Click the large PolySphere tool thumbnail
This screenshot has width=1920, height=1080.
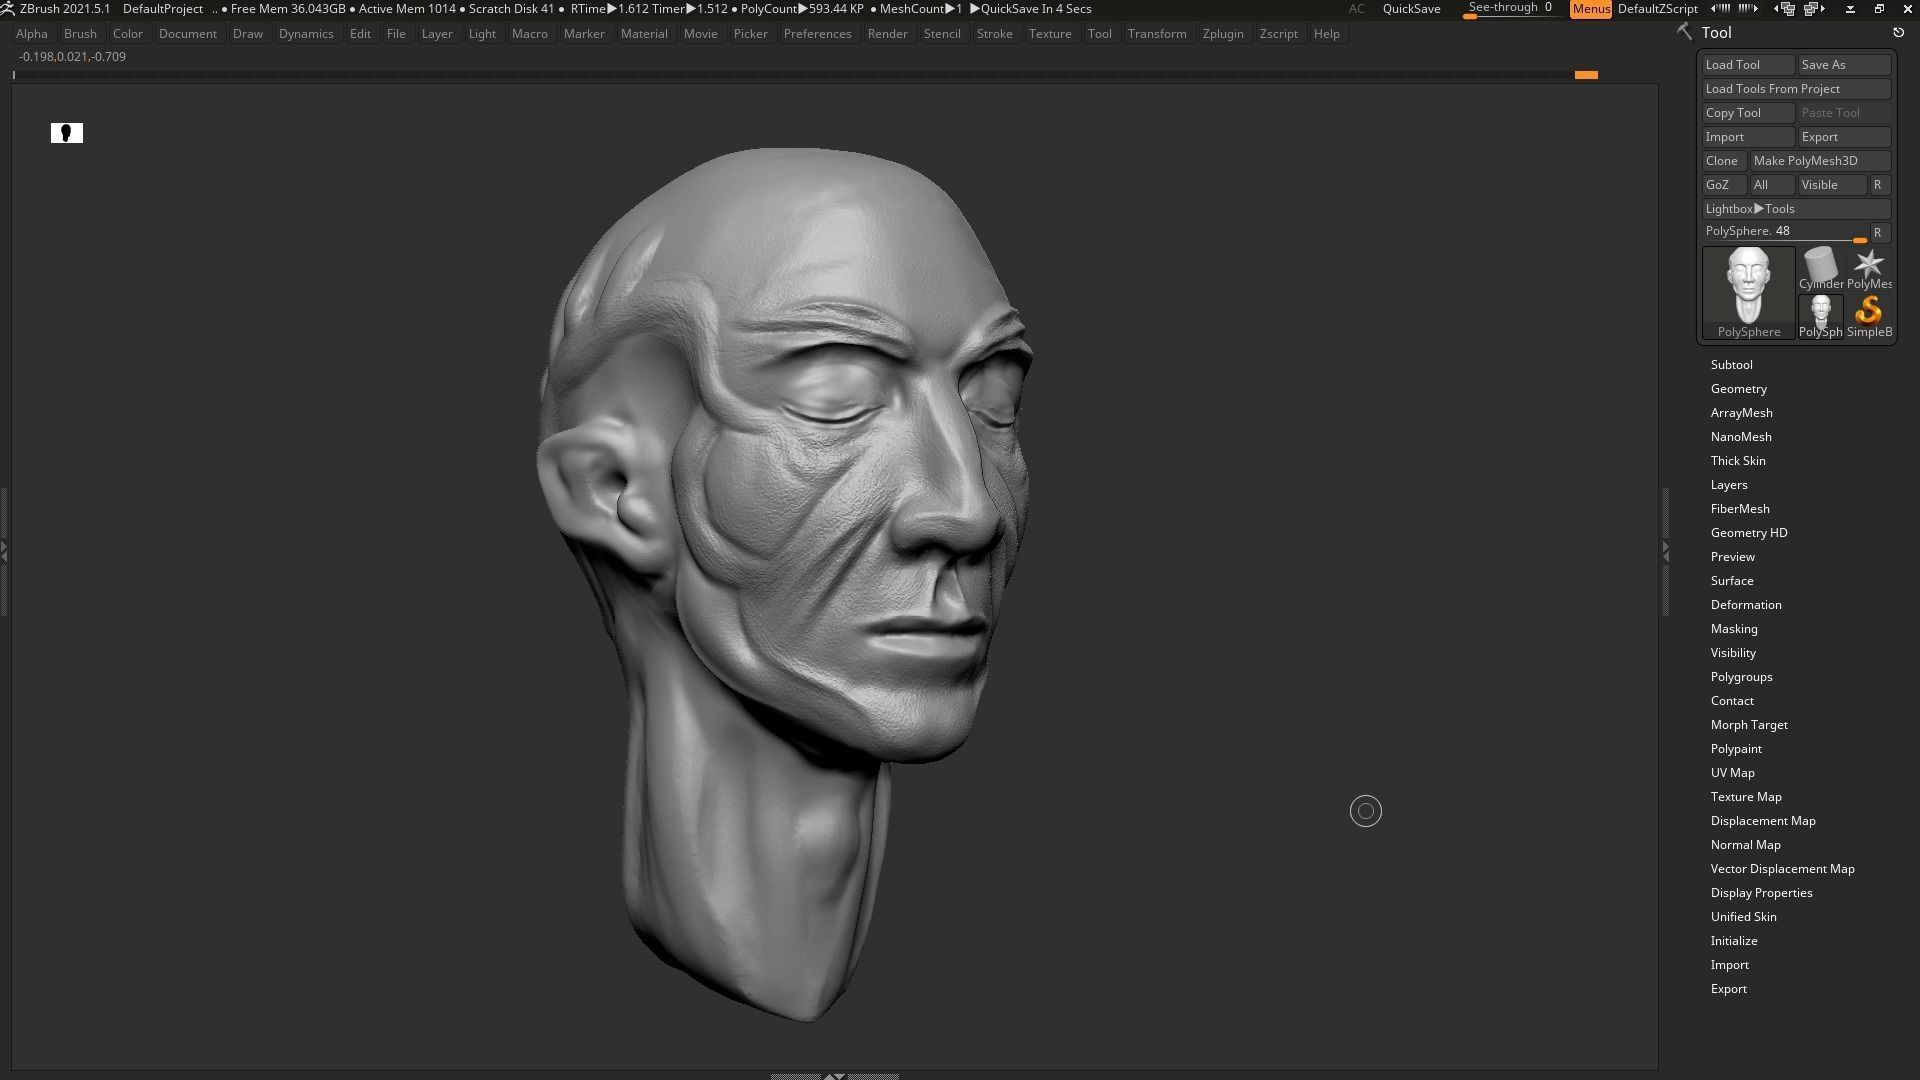tap(1748, 293)
